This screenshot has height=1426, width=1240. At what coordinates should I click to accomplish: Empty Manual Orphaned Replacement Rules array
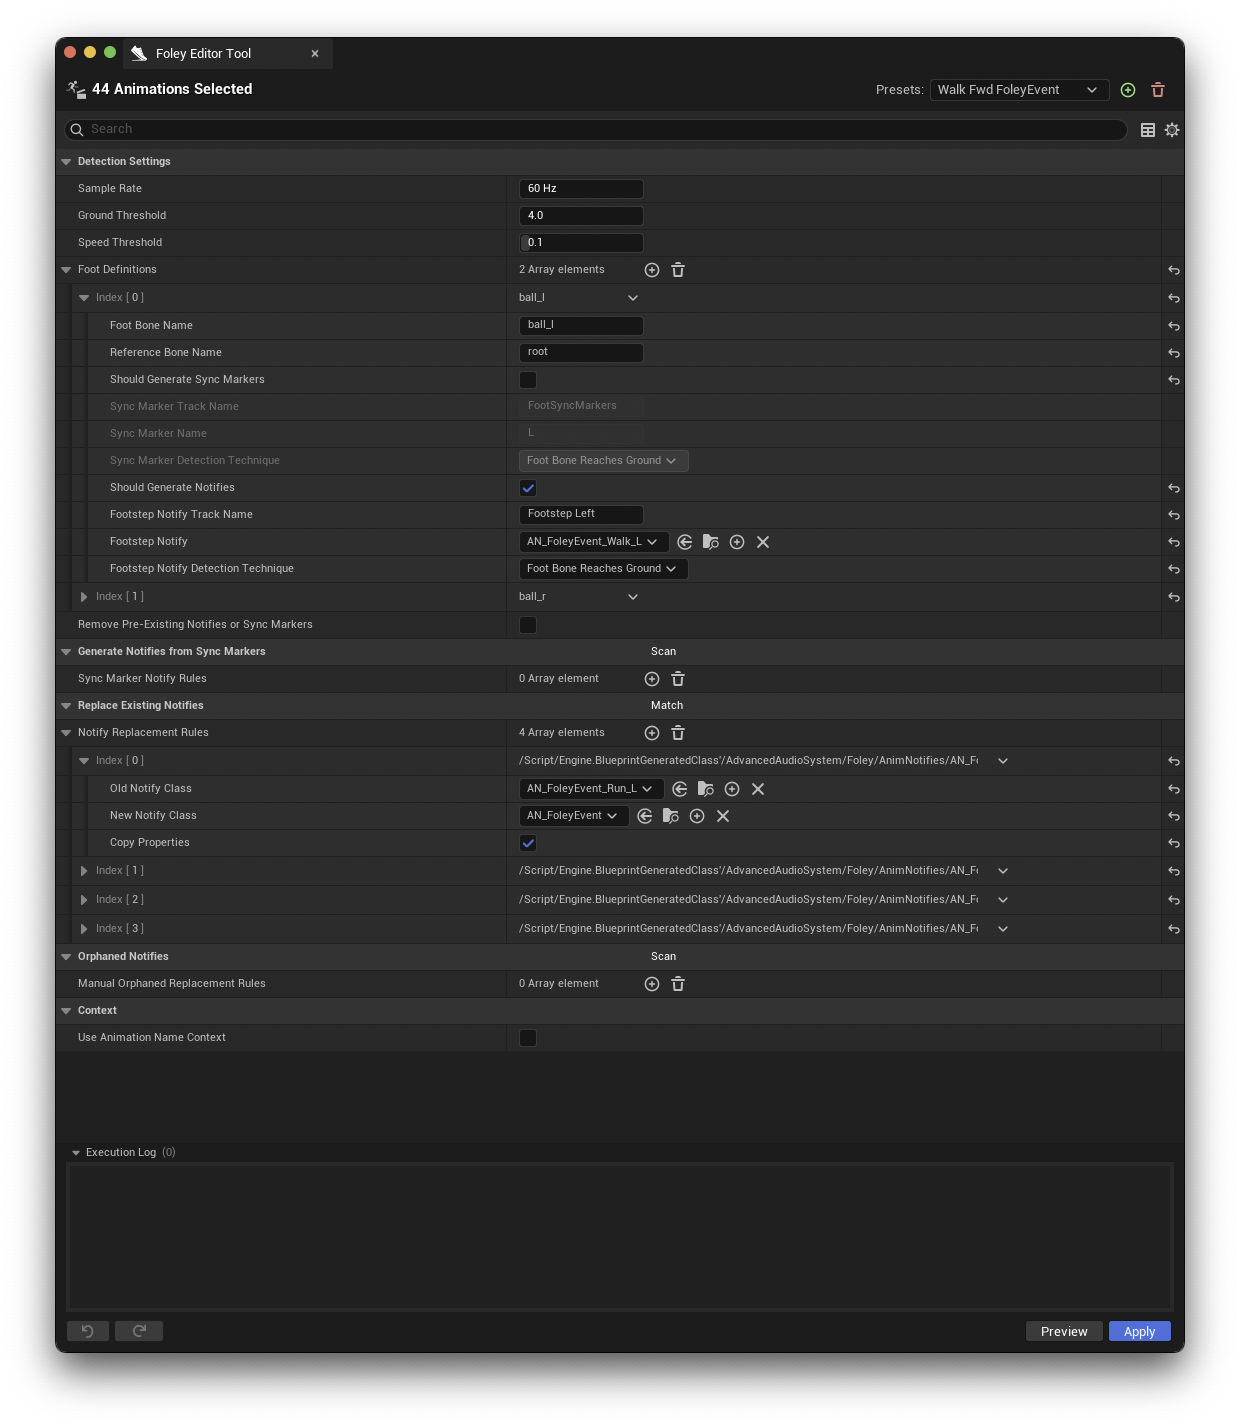click(x=678, y=984)
